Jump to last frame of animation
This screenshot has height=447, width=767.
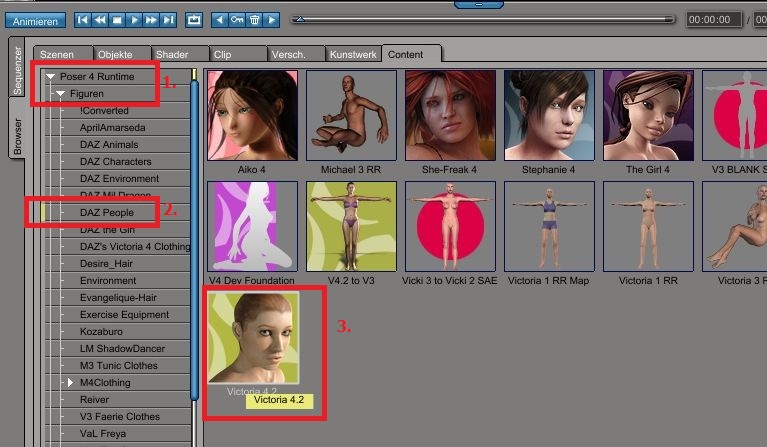click(168, 20)
